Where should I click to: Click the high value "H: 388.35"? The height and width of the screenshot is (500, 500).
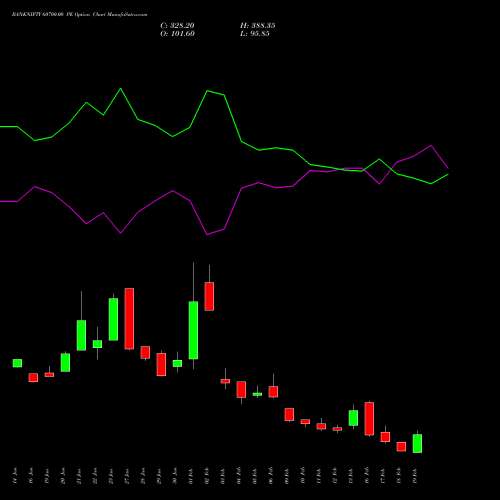point(258,26)
